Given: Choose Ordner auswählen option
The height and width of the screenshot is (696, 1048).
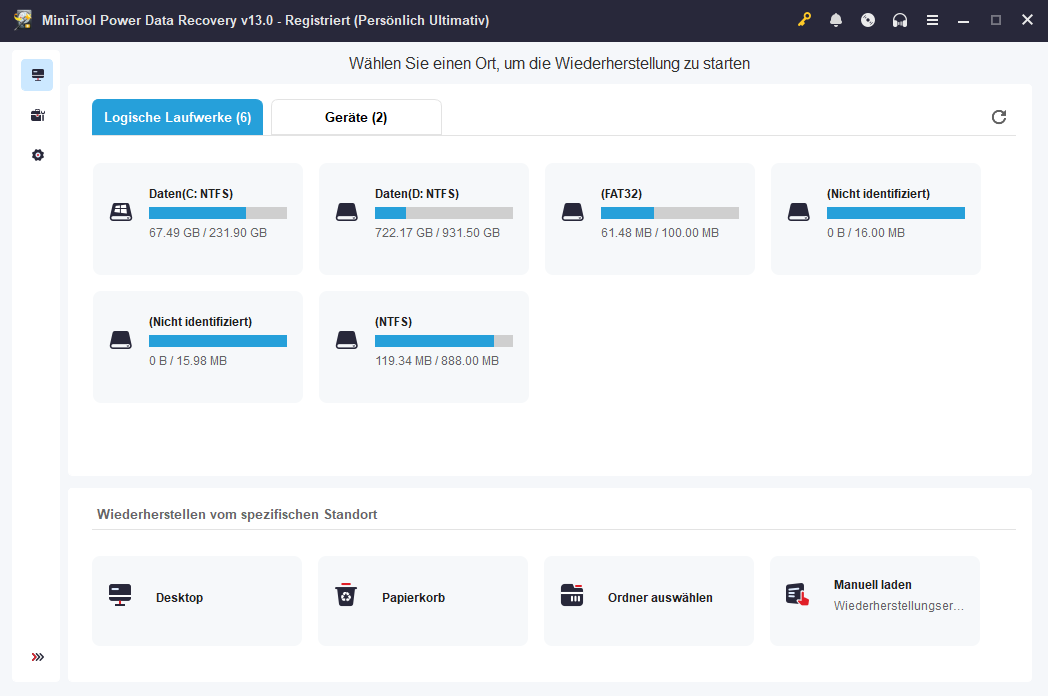Looking at the screenshot, I should pos(648,600).
